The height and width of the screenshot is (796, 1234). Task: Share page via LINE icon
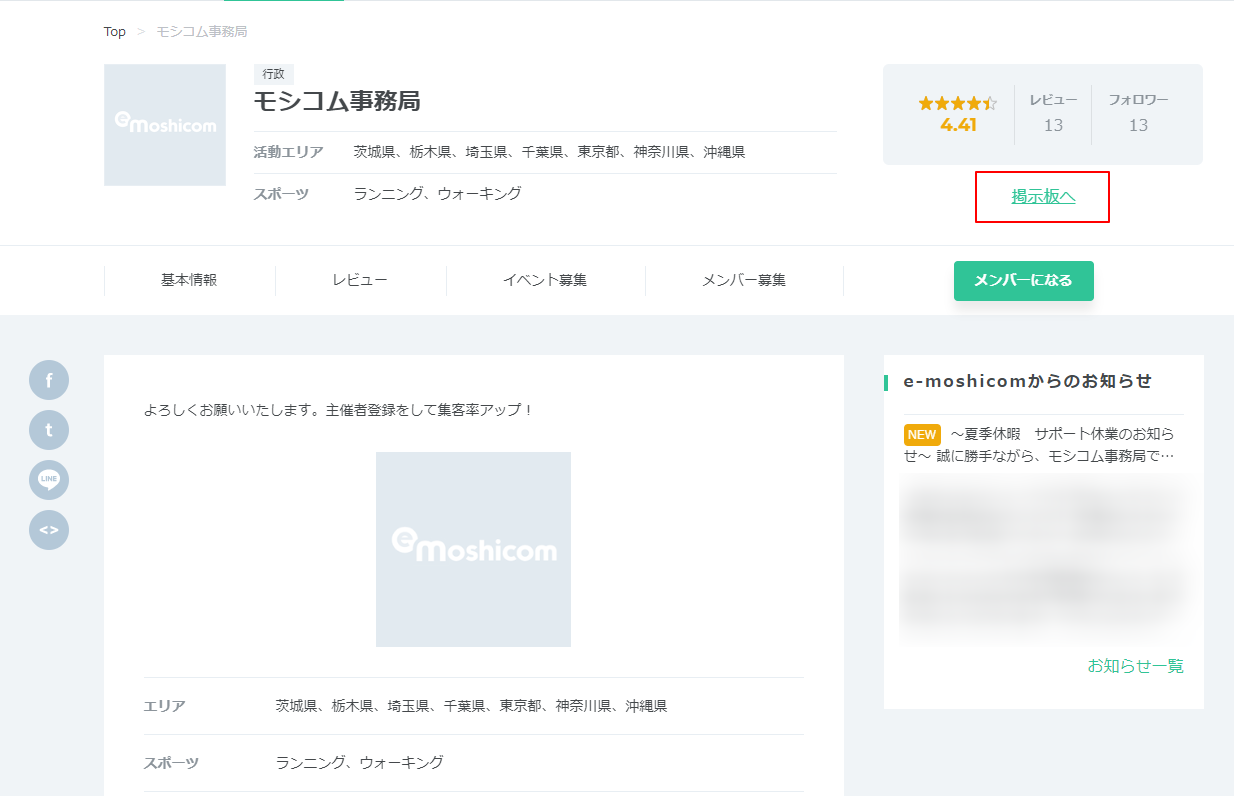pyautogui.click(x=49, y=480)
